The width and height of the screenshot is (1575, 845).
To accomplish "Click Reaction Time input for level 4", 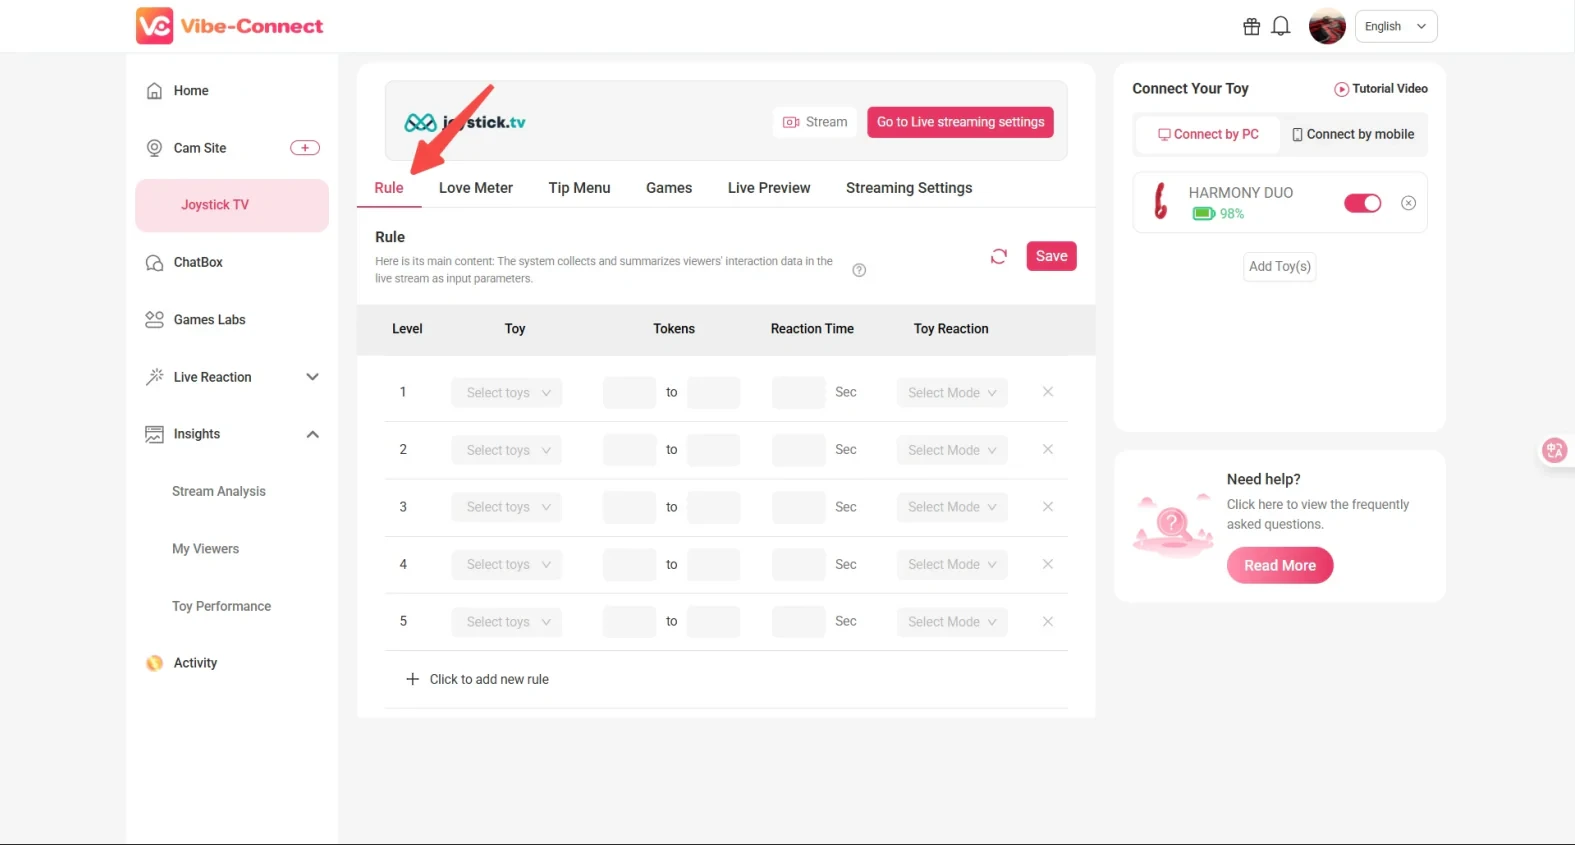I will pos(798,565).
